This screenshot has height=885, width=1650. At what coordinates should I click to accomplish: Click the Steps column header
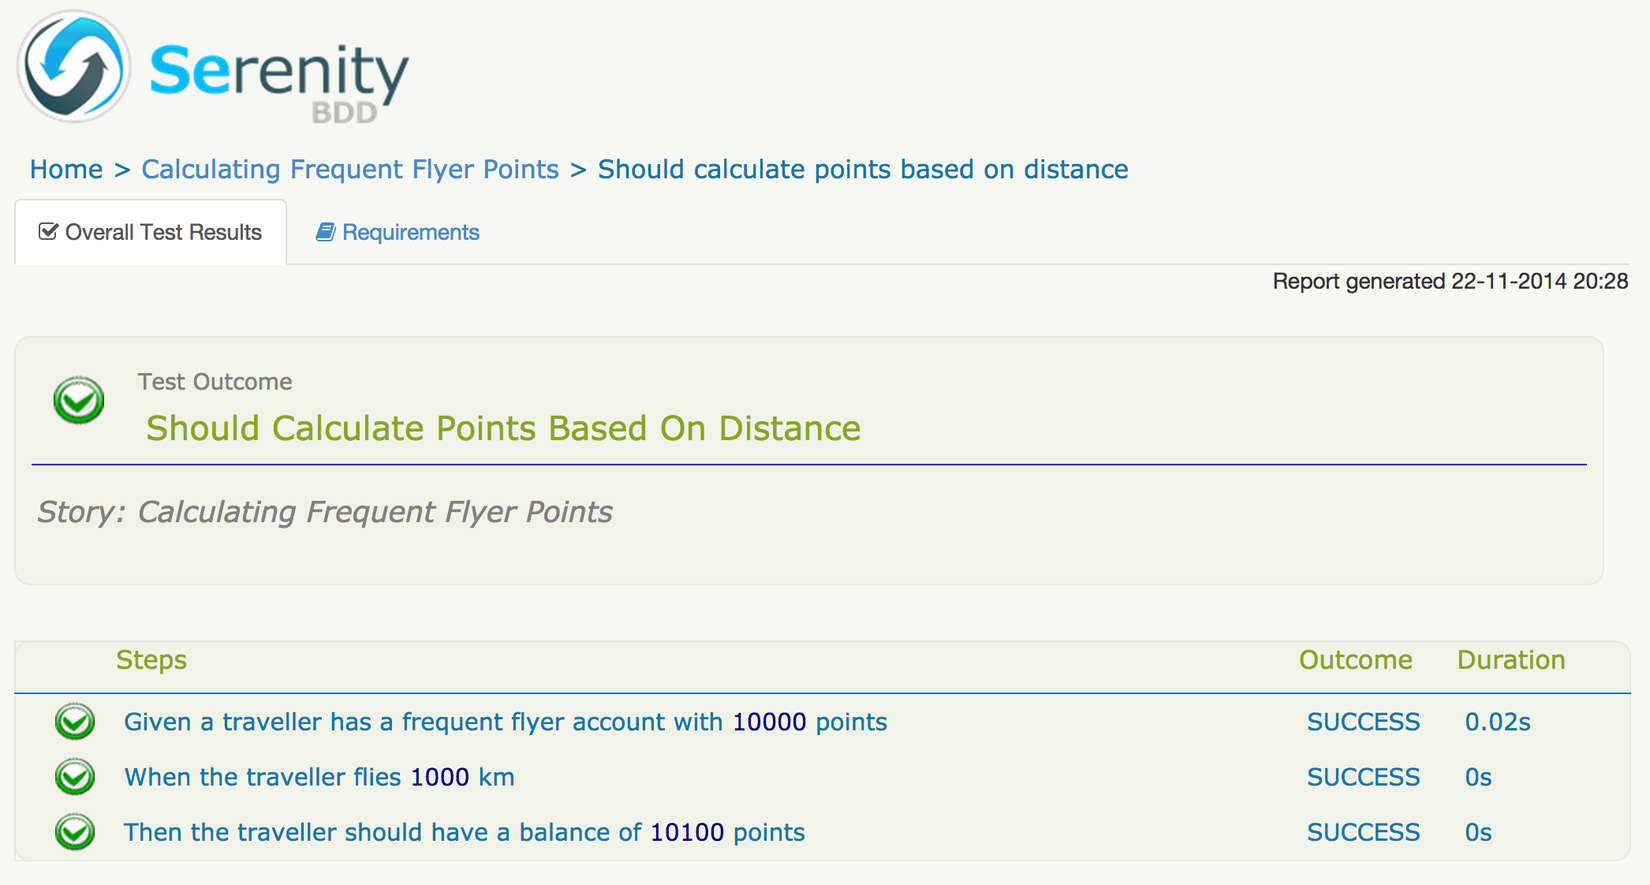coord(151,660)
